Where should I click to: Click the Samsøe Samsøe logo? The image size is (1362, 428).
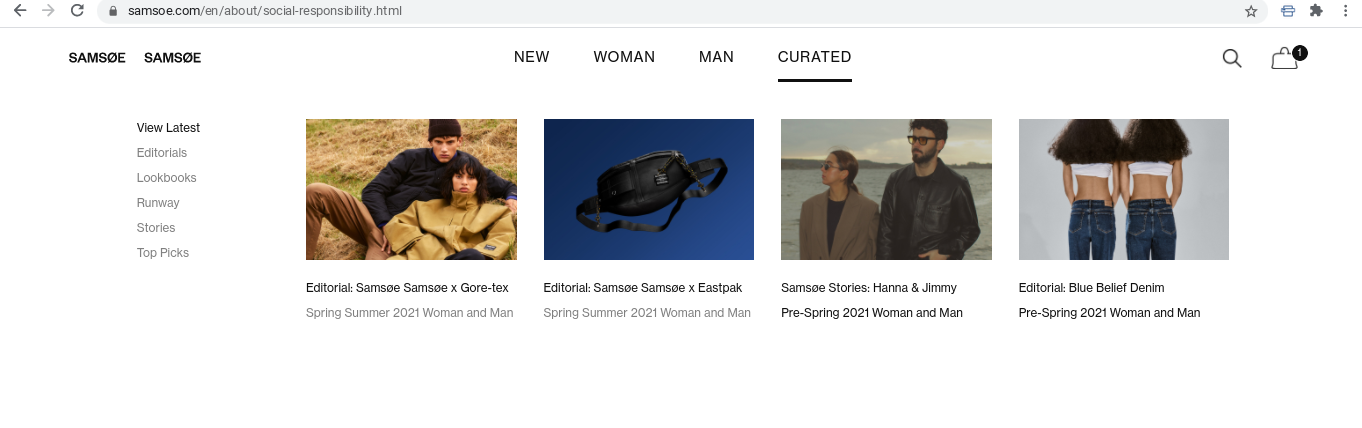(x=135, y=58)
